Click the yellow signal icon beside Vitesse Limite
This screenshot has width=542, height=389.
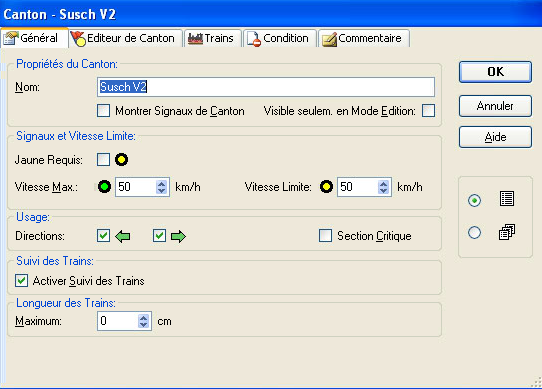tap(326, 187)
